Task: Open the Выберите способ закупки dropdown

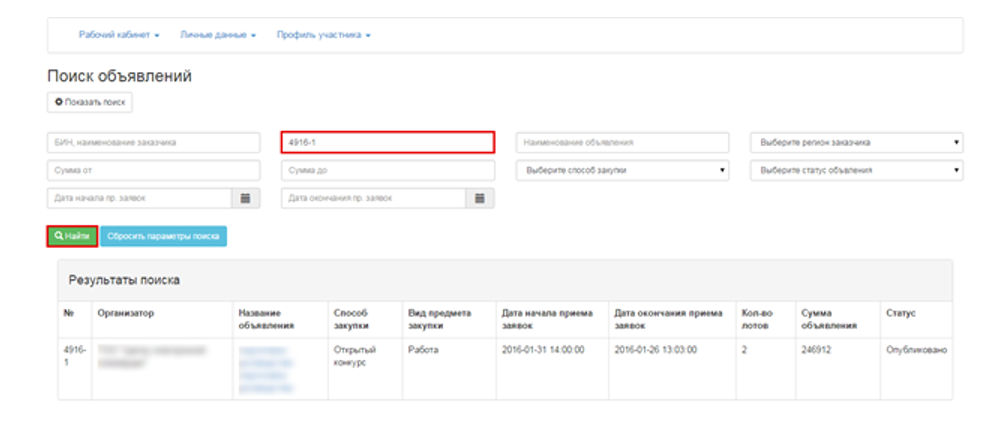Action: click(x=622, y=171)
